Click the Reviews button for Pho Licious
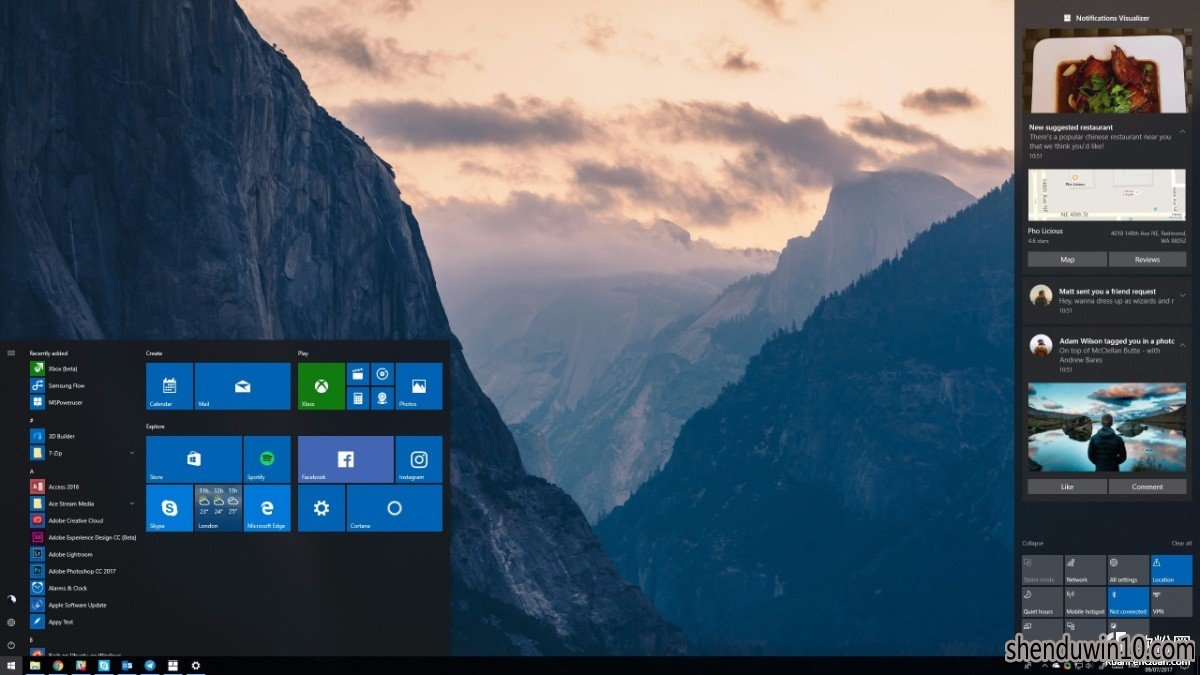The image size is (1200, 675). click(x=1148, y=259)
